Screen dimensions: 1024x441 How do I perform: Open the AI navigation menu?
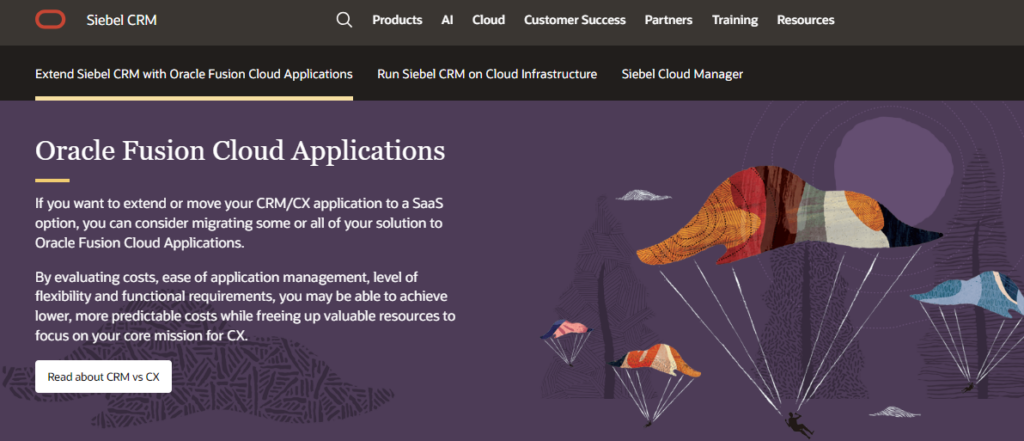[x=447, y=20]
